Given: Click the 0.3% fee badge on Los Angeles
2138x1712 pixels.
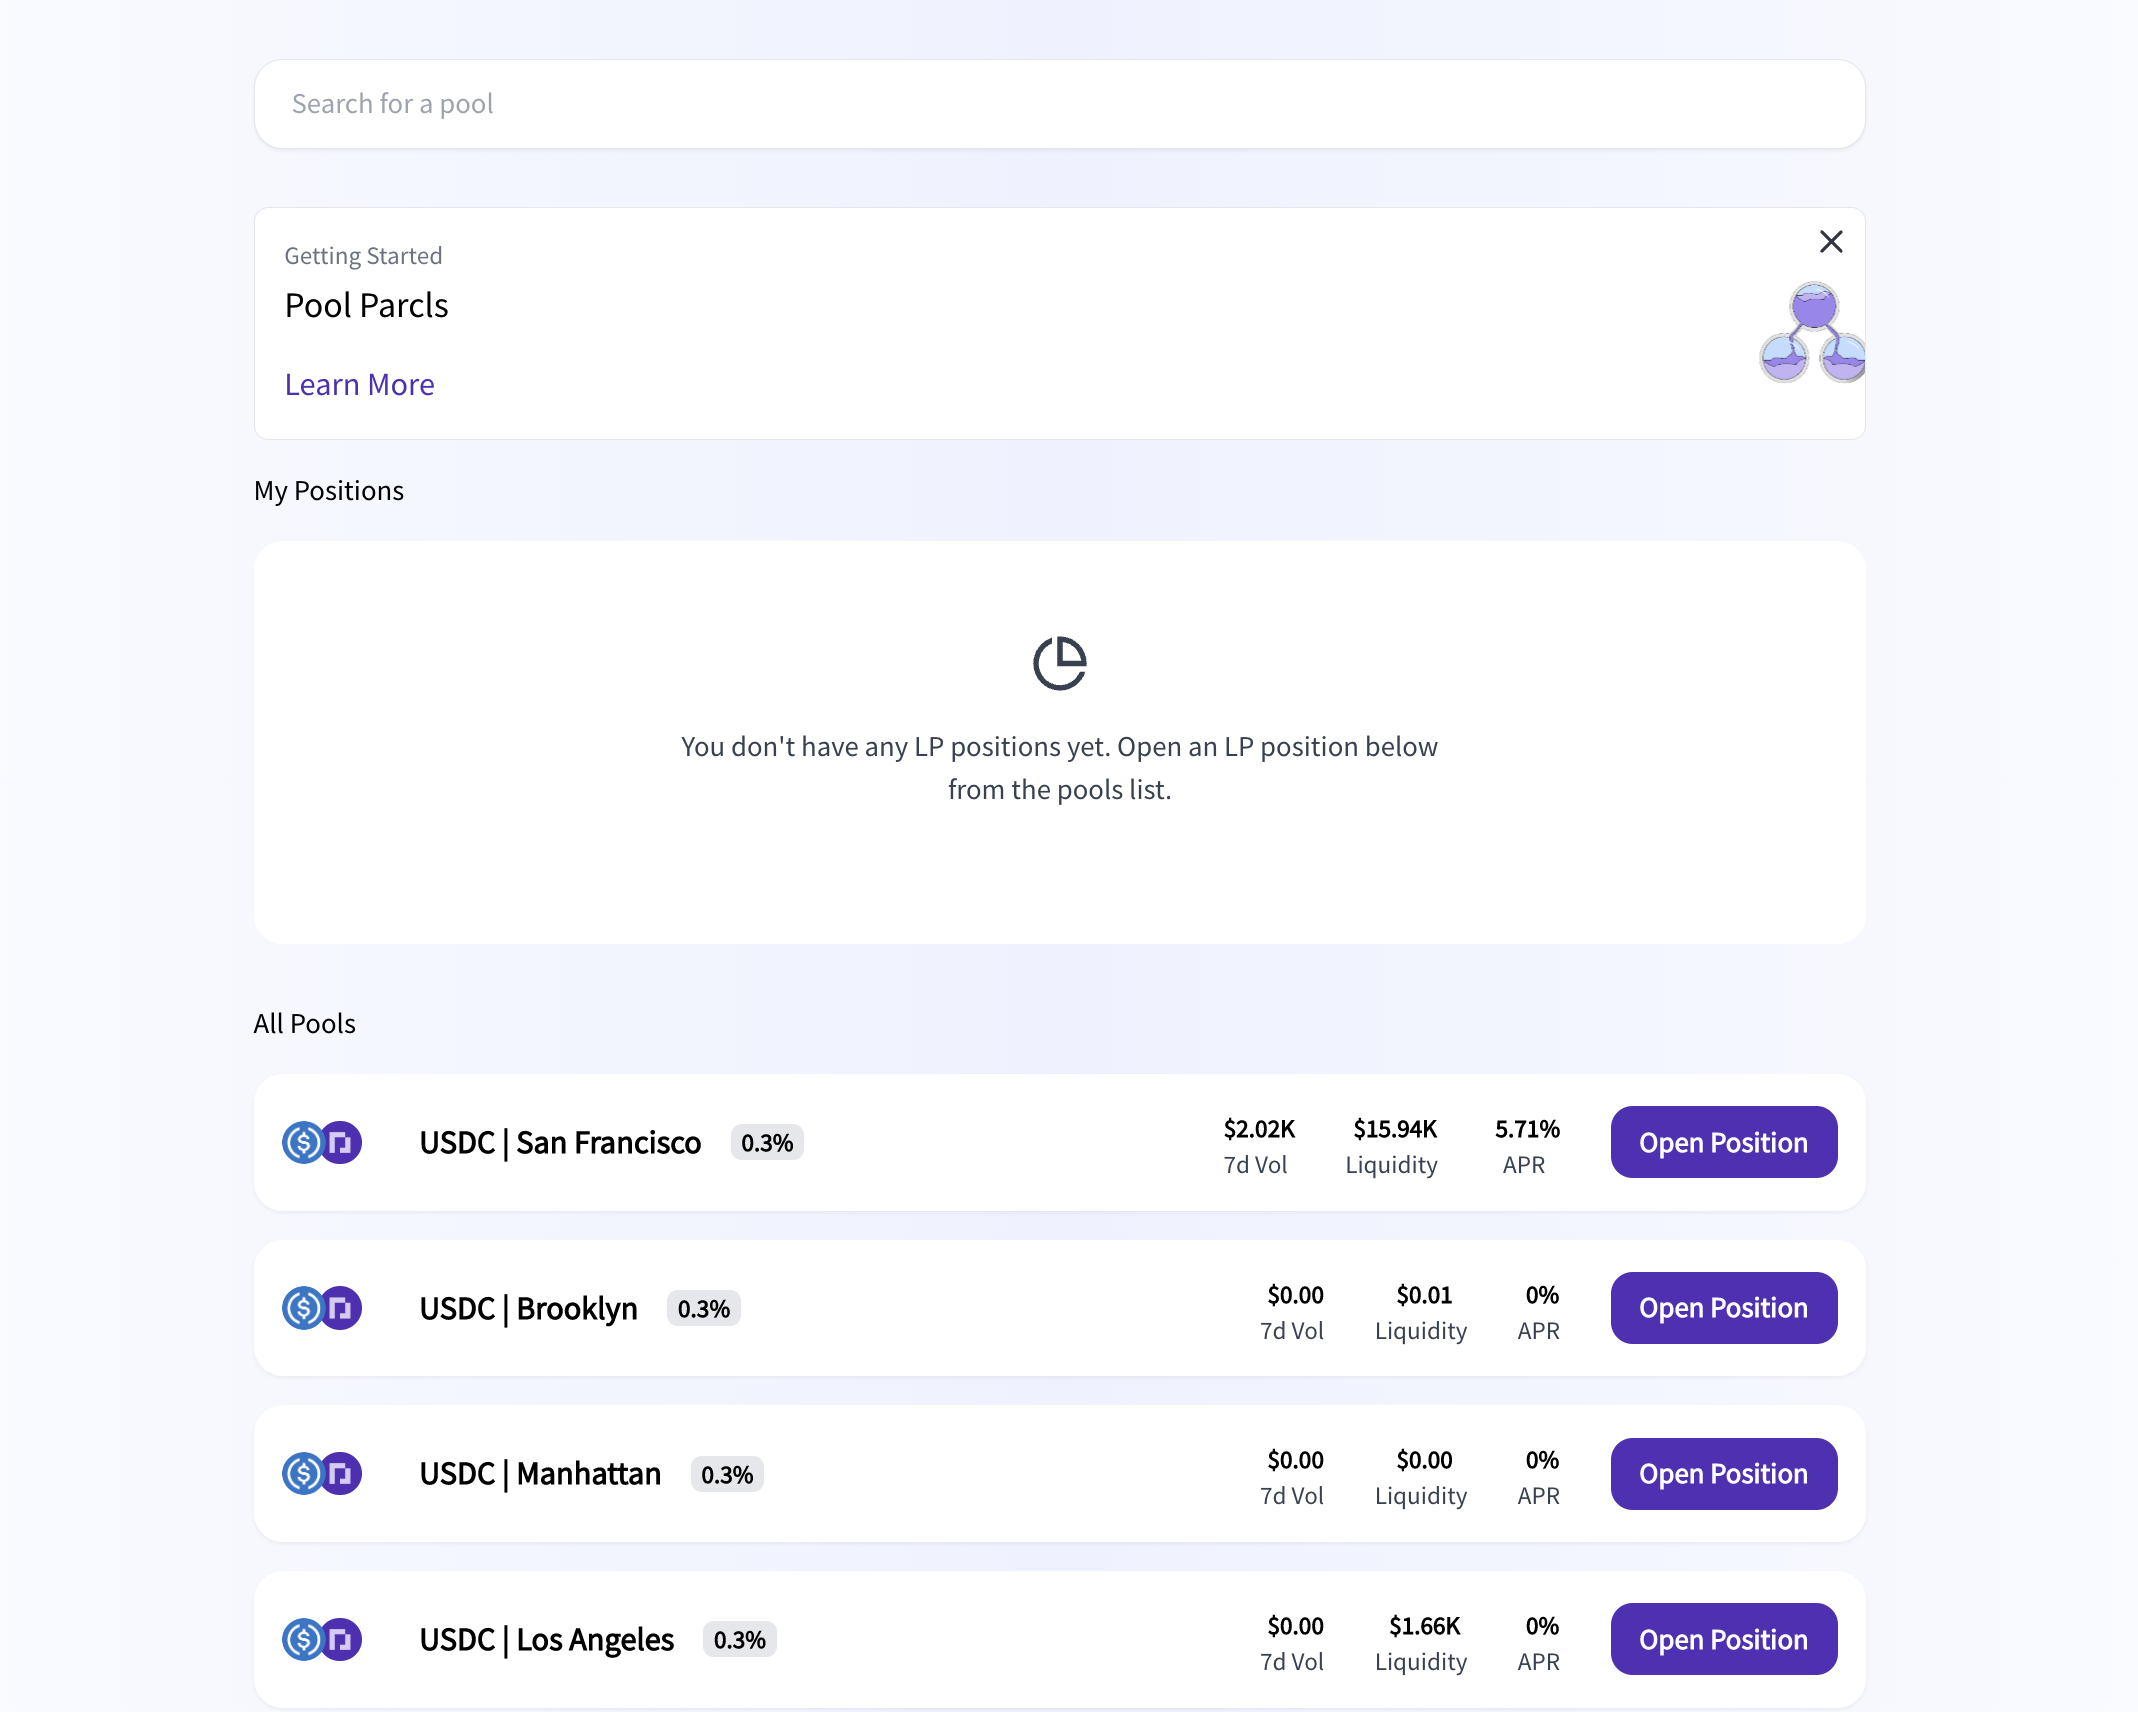Looking at the screenshot, I should coord(740,1639).
